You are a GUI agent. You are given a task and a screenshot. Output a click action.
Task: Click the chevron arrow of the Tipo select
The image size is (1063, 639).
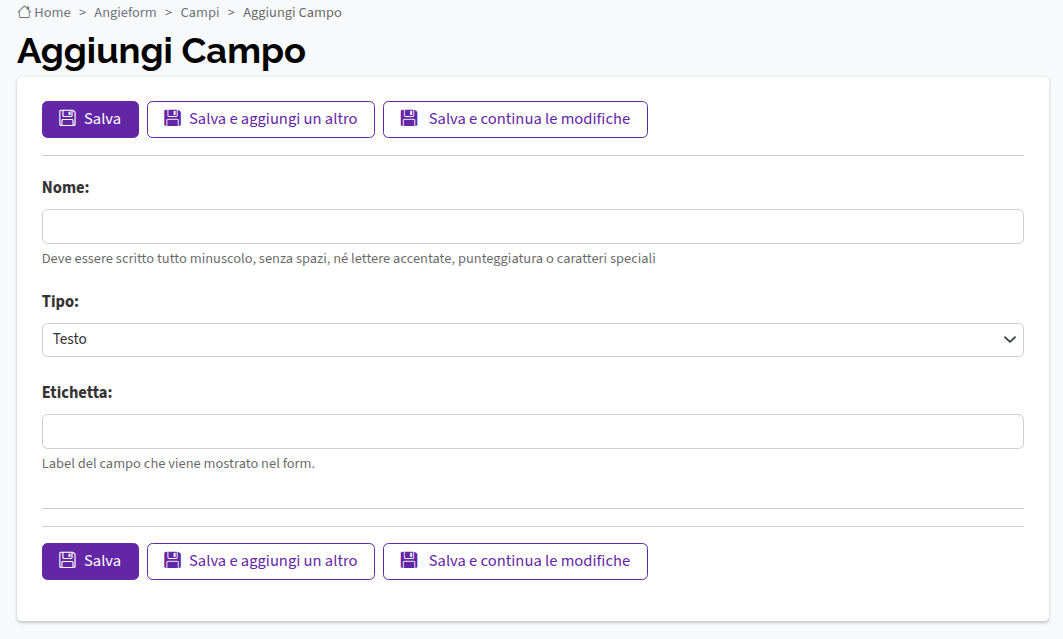[x=1009, y=339]
